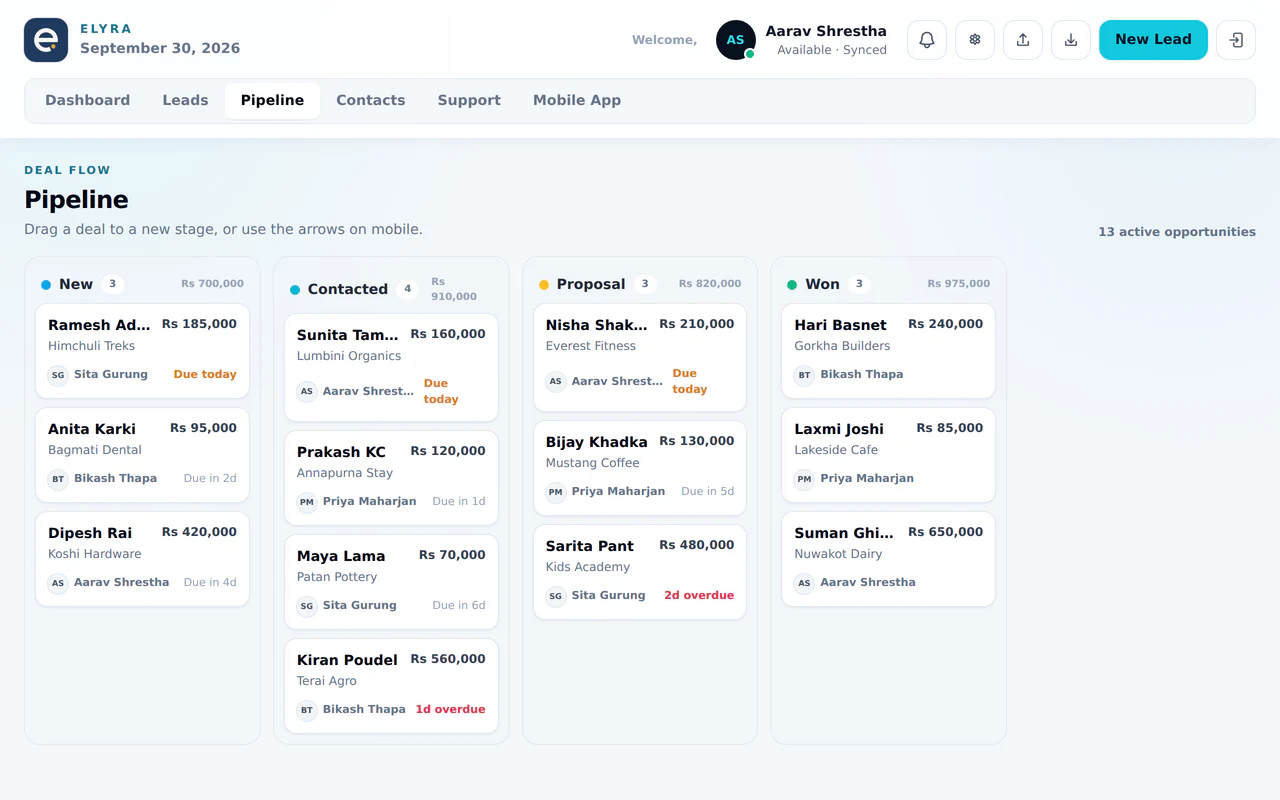
Task: Click AS avatar on Dipesh Rai card
Action: tap(58, 583)
